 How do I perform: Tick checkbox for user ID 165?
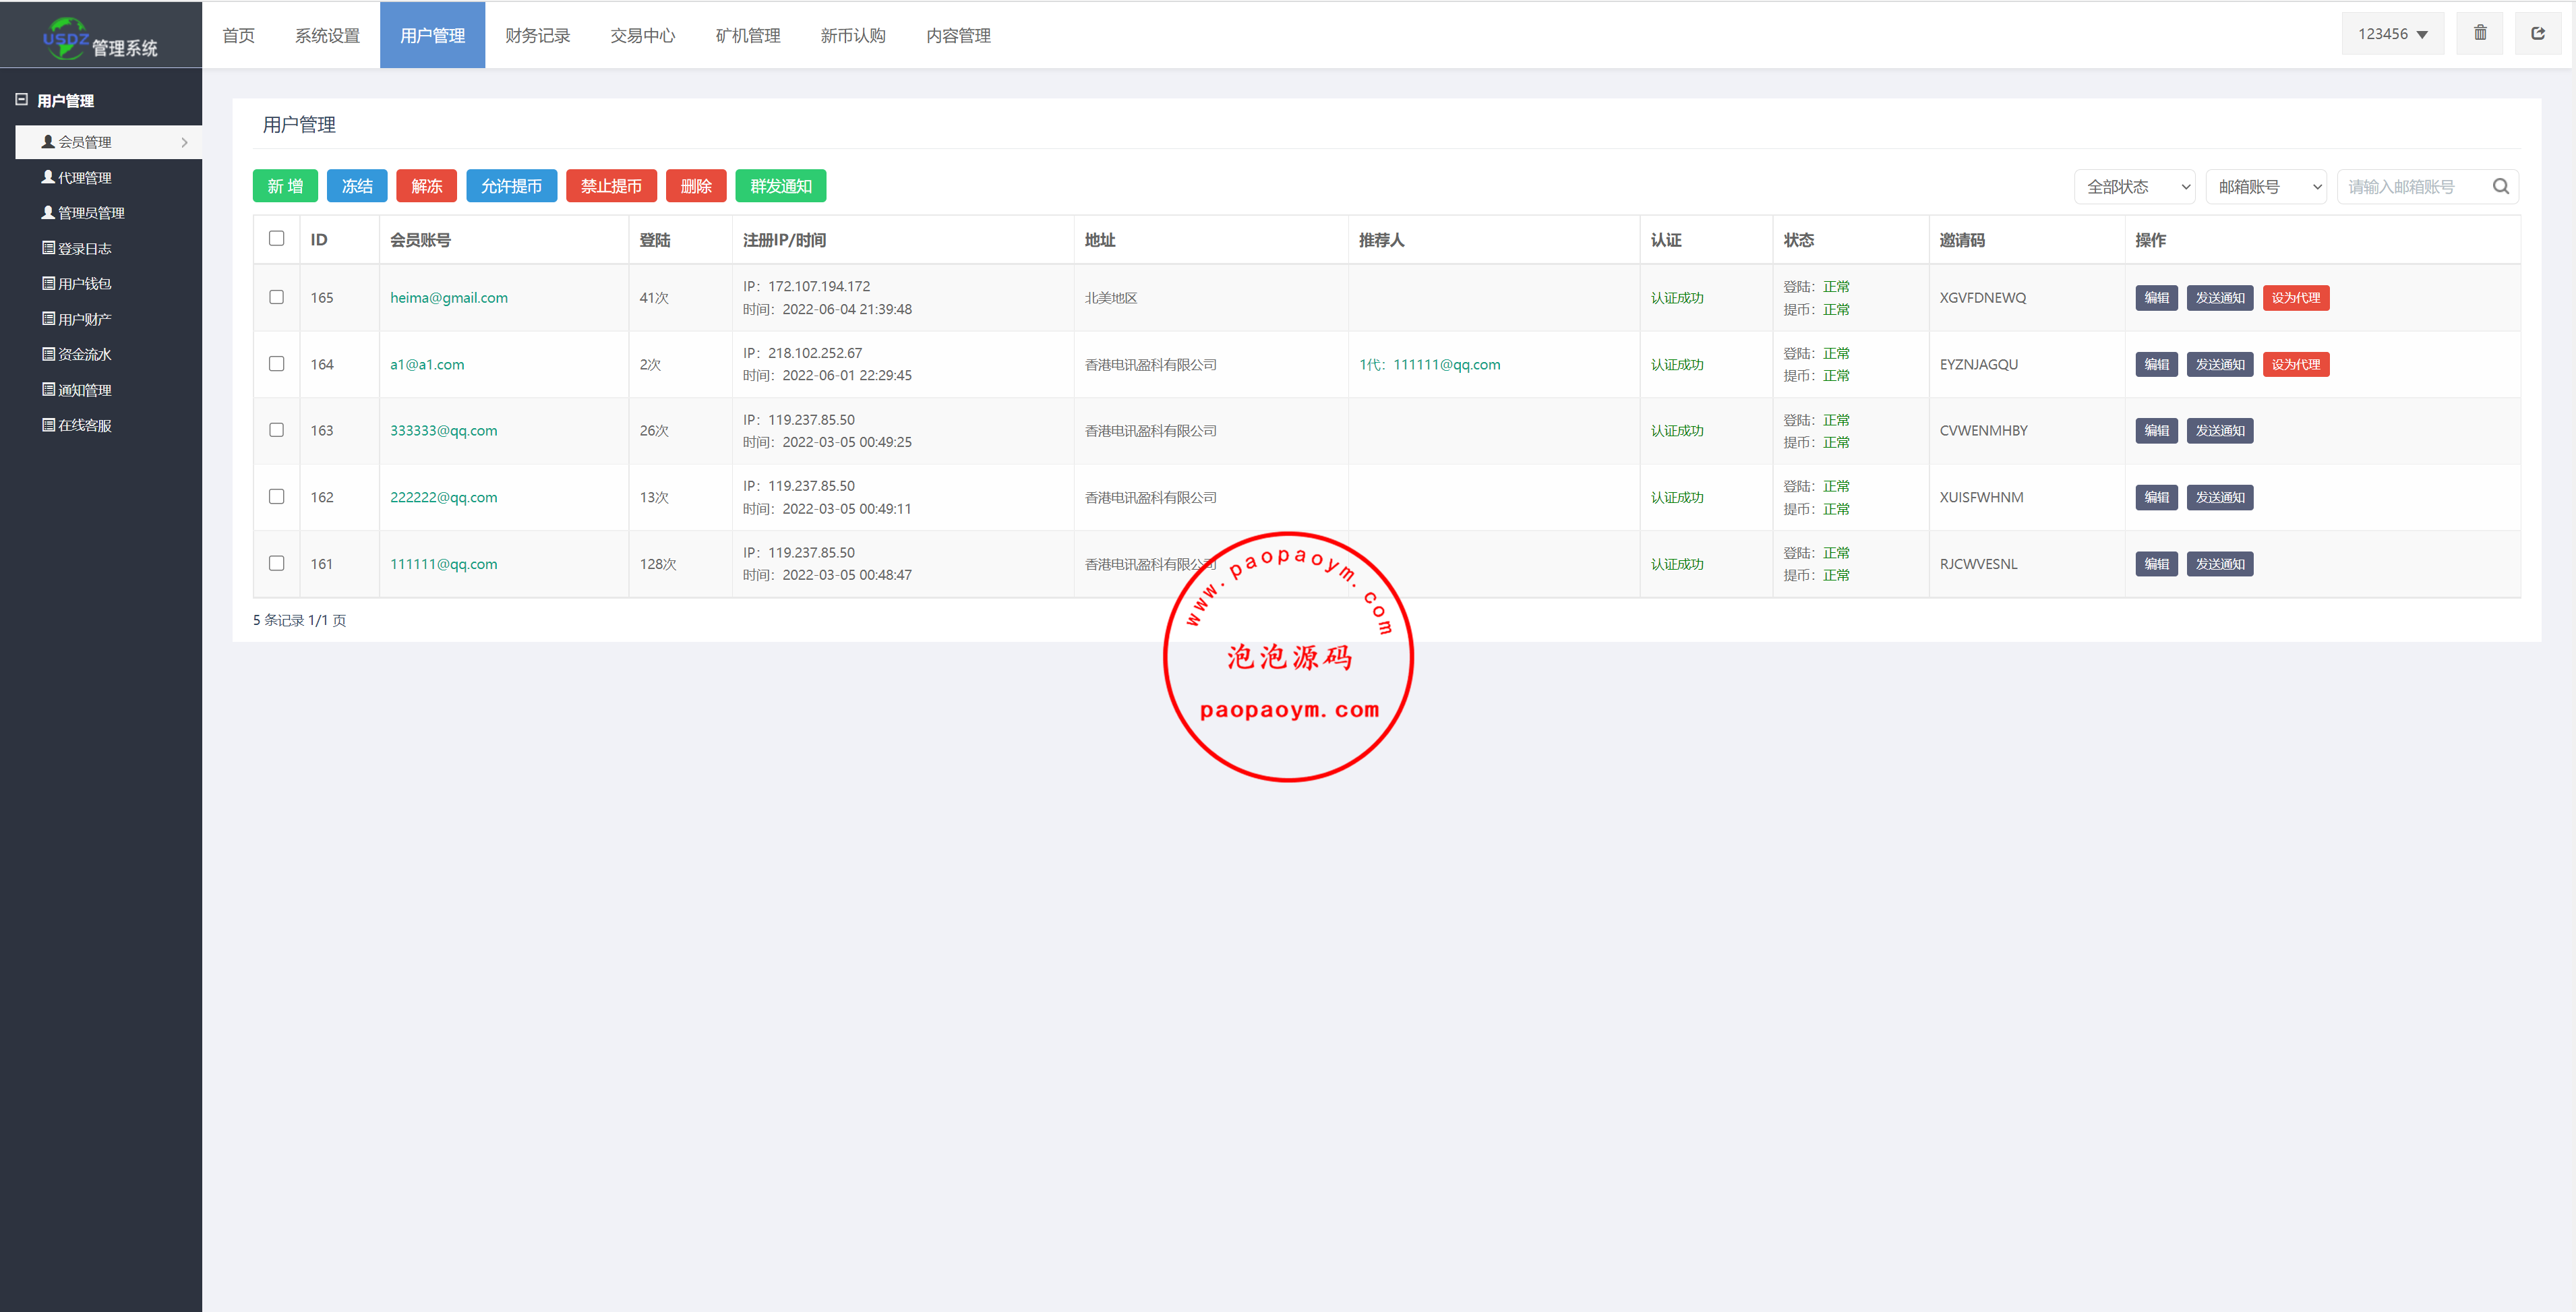coord(276,297)
